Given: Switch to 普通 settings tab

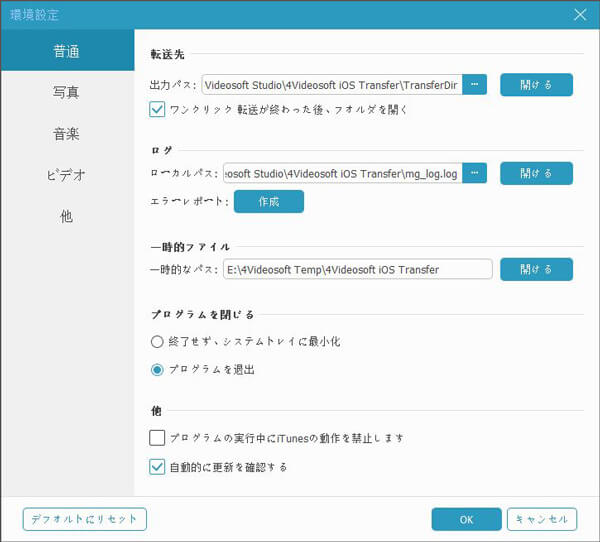Looking at the screenshot, I should coord(67,51).
